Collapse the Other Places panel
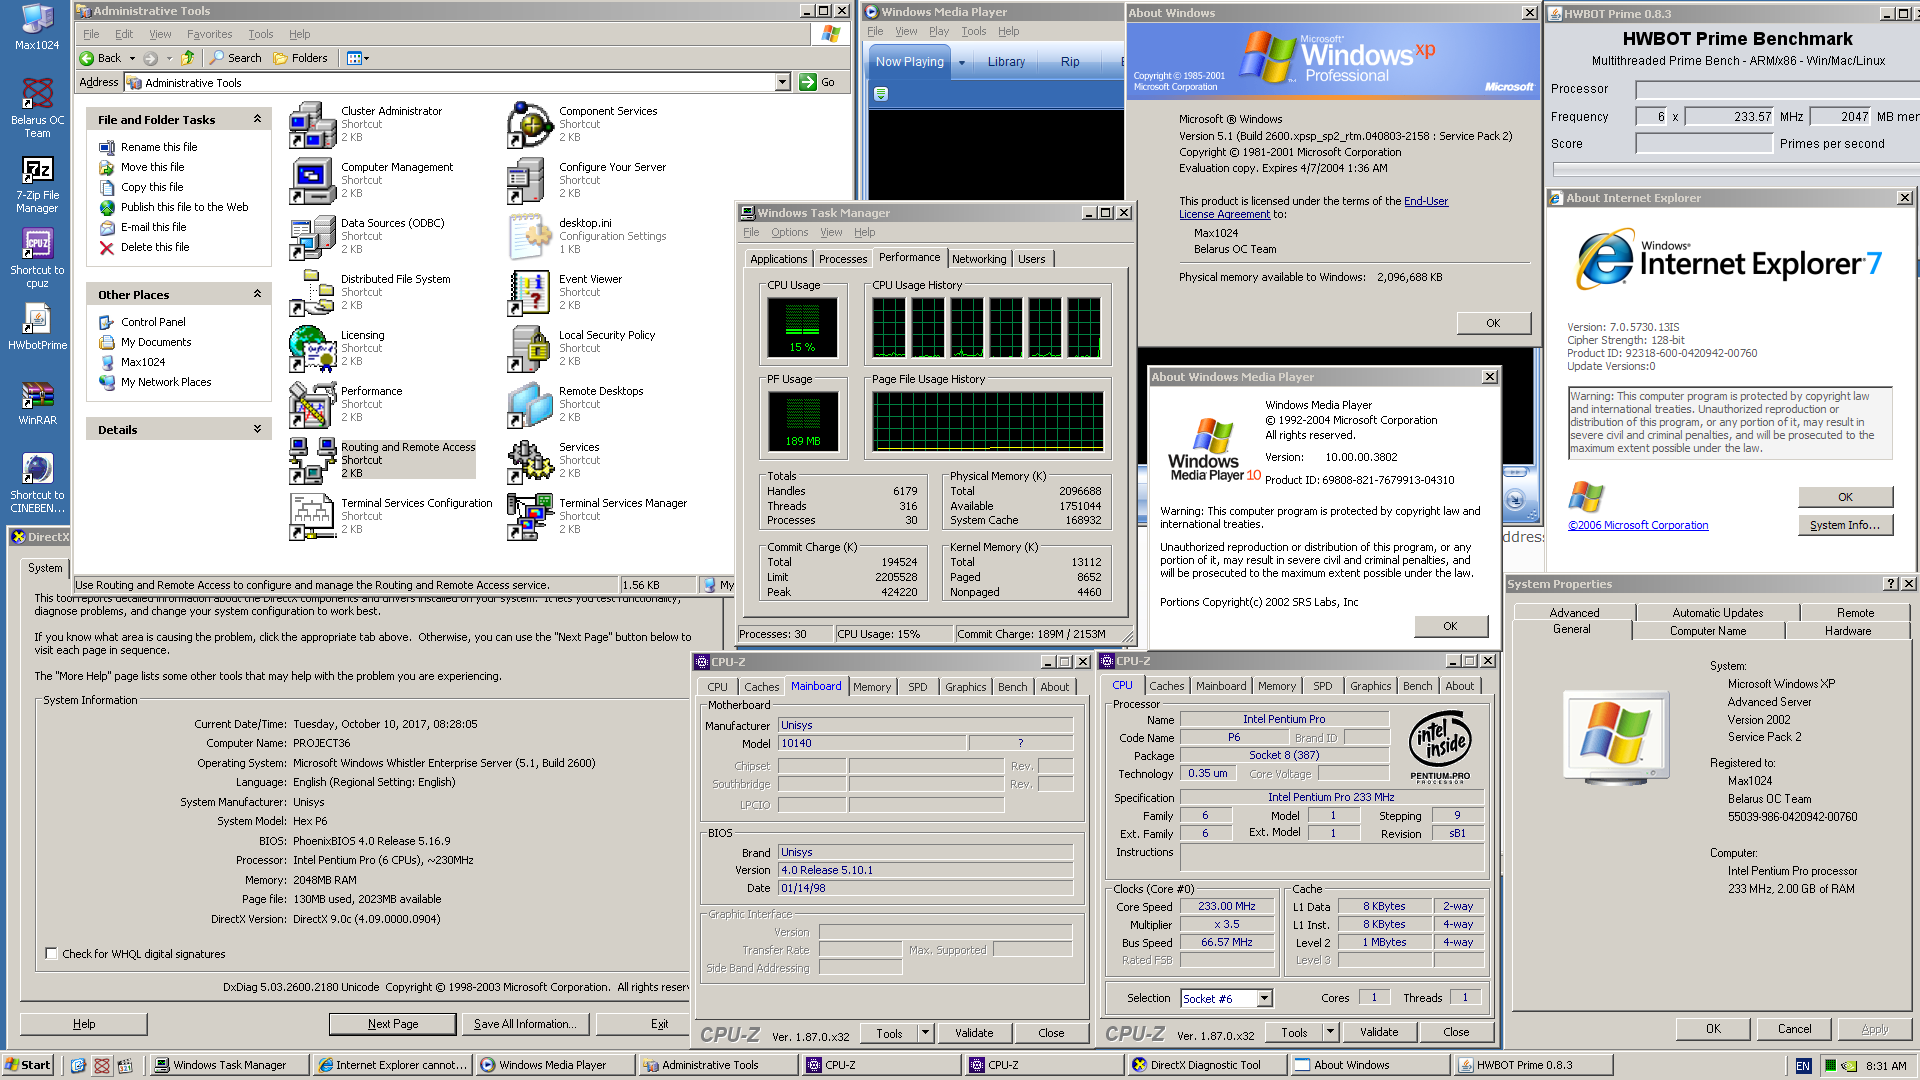The height and width of the screenshot is (1080, 1920). coord(257,294)
